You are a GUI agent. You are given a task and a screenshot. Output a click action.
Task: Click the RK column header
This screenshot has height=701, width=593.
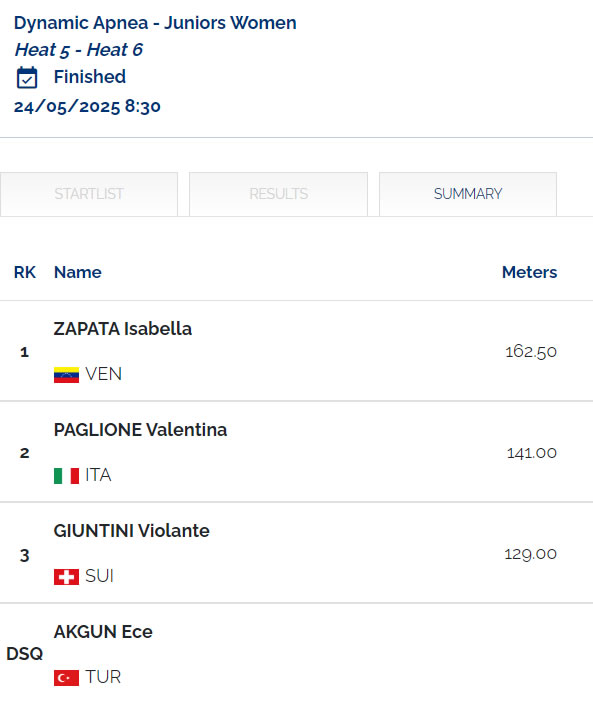(25, 272)
